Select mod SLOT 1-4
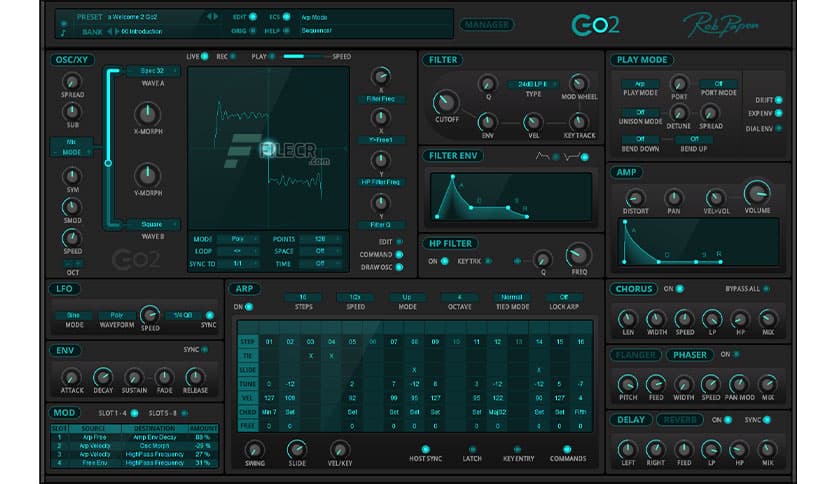Image resolution: width=836 pixels, height=484 pixels. [x=134, y=413]
